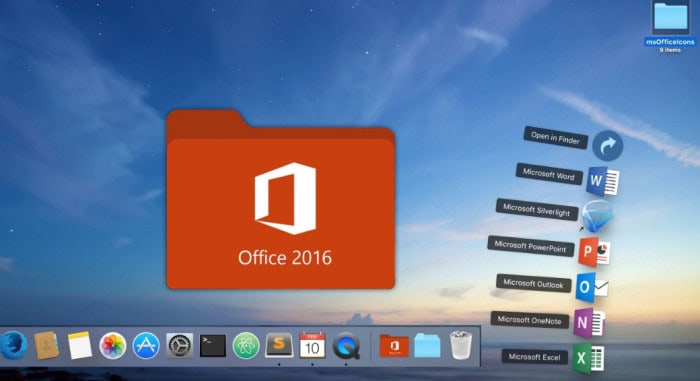The image size is (700, 381).
Task: Open Firefox from the Dock
Action: click(12, 345)
